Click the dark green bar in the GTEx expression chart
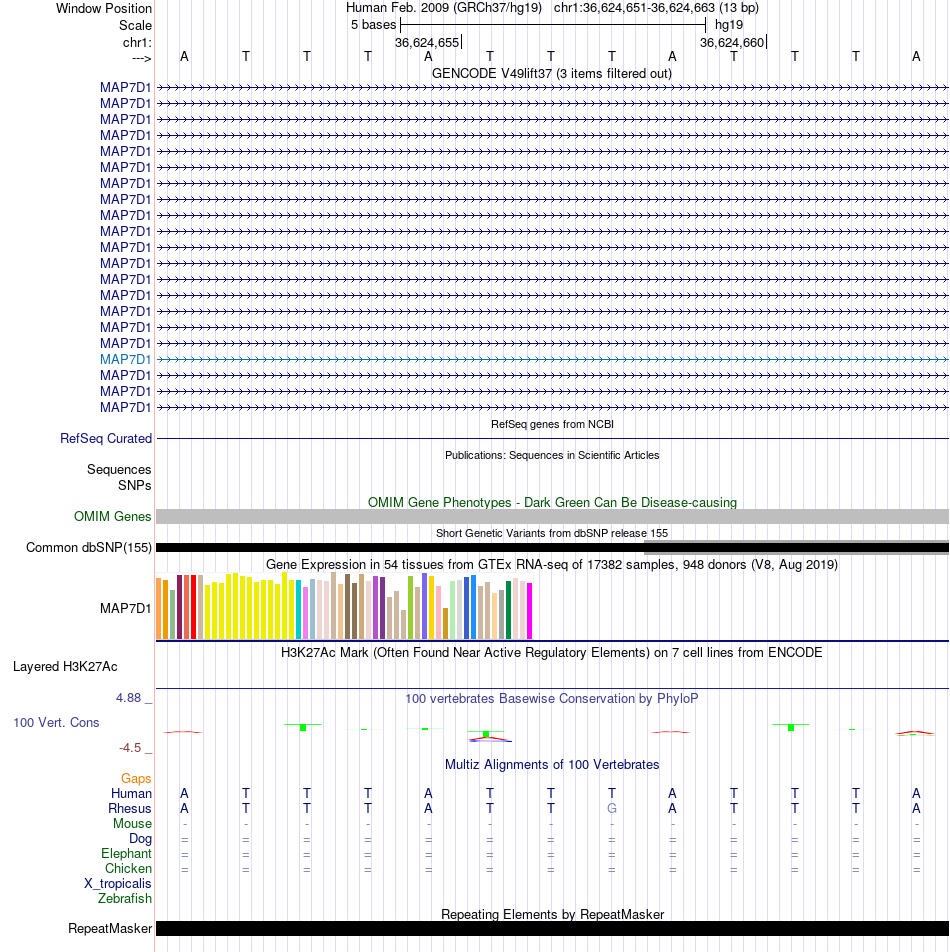 pyautogui.click(x=509, y=610)
